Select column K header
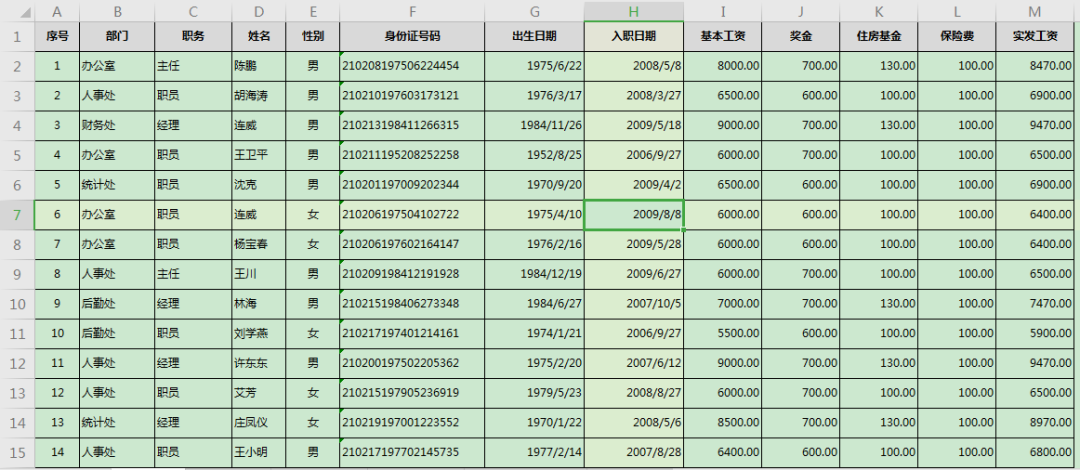 (x=879, y=11)
